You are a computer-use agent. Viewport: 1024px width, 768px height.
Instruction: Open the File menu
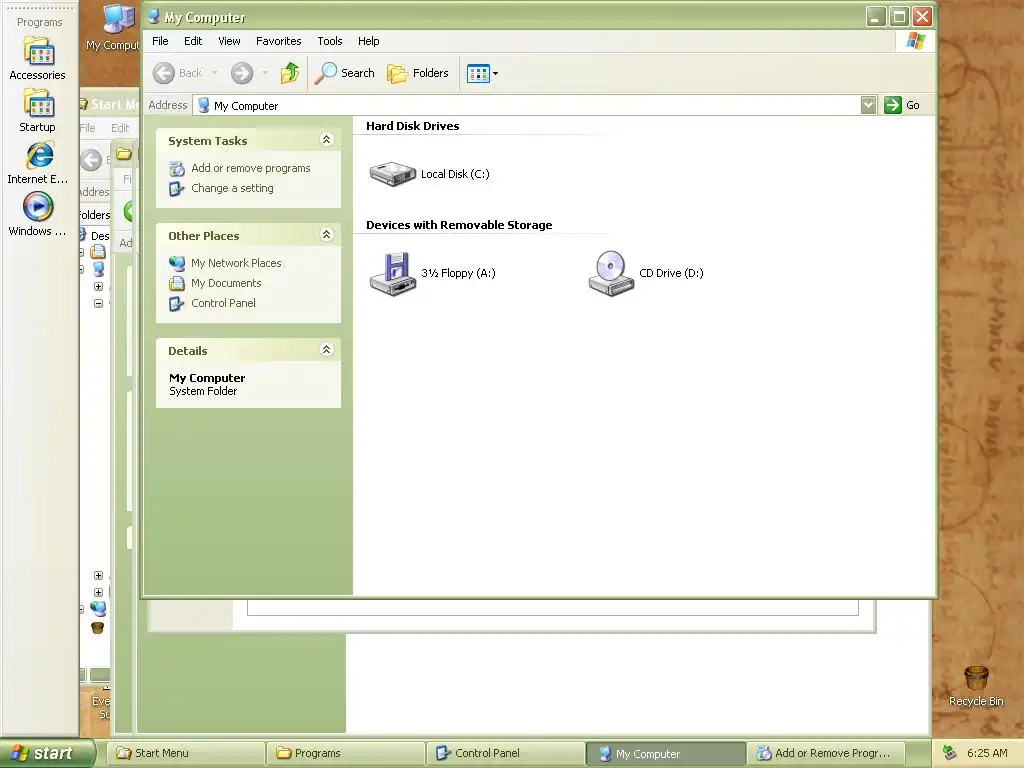[160, 41]
